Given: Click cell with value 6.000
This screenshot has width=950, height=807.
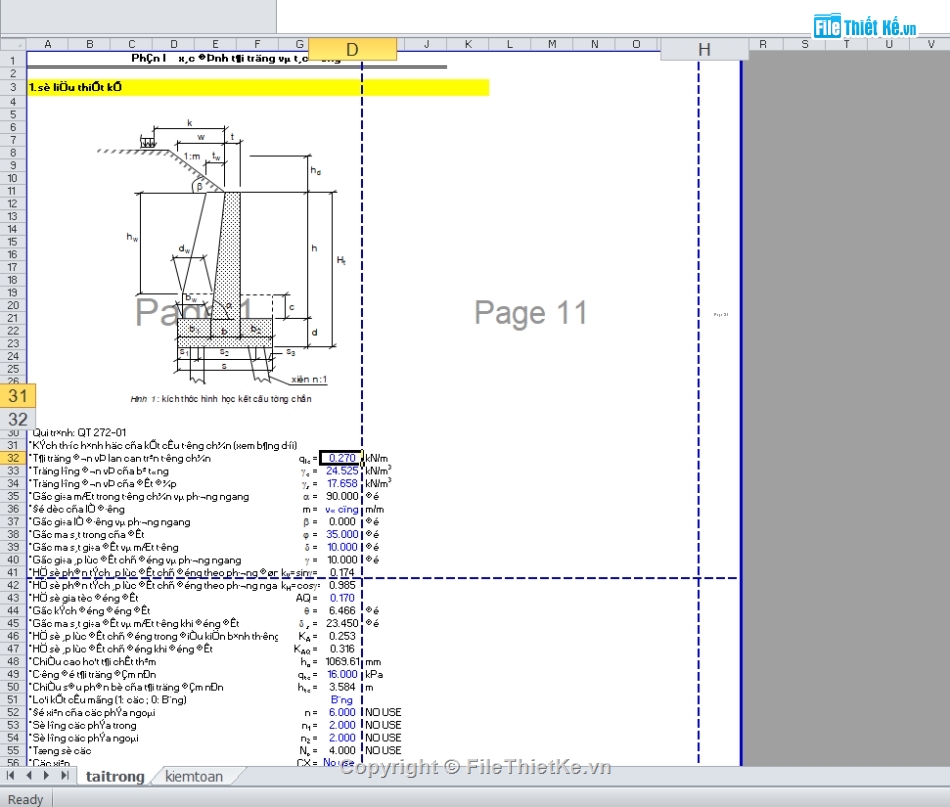Looking at the screenshot, I should click(340, 712).
